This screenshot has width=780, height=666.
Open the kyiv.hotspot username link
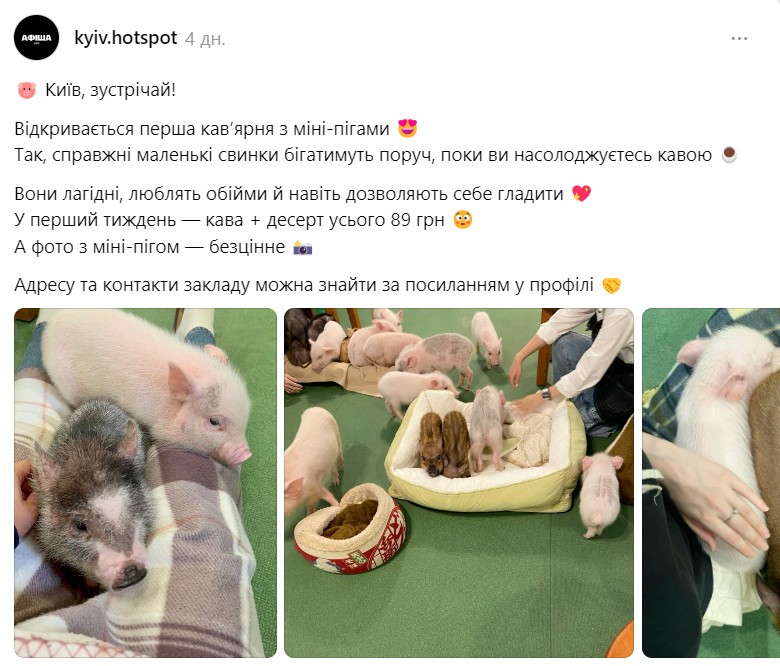tap(125, 38)
